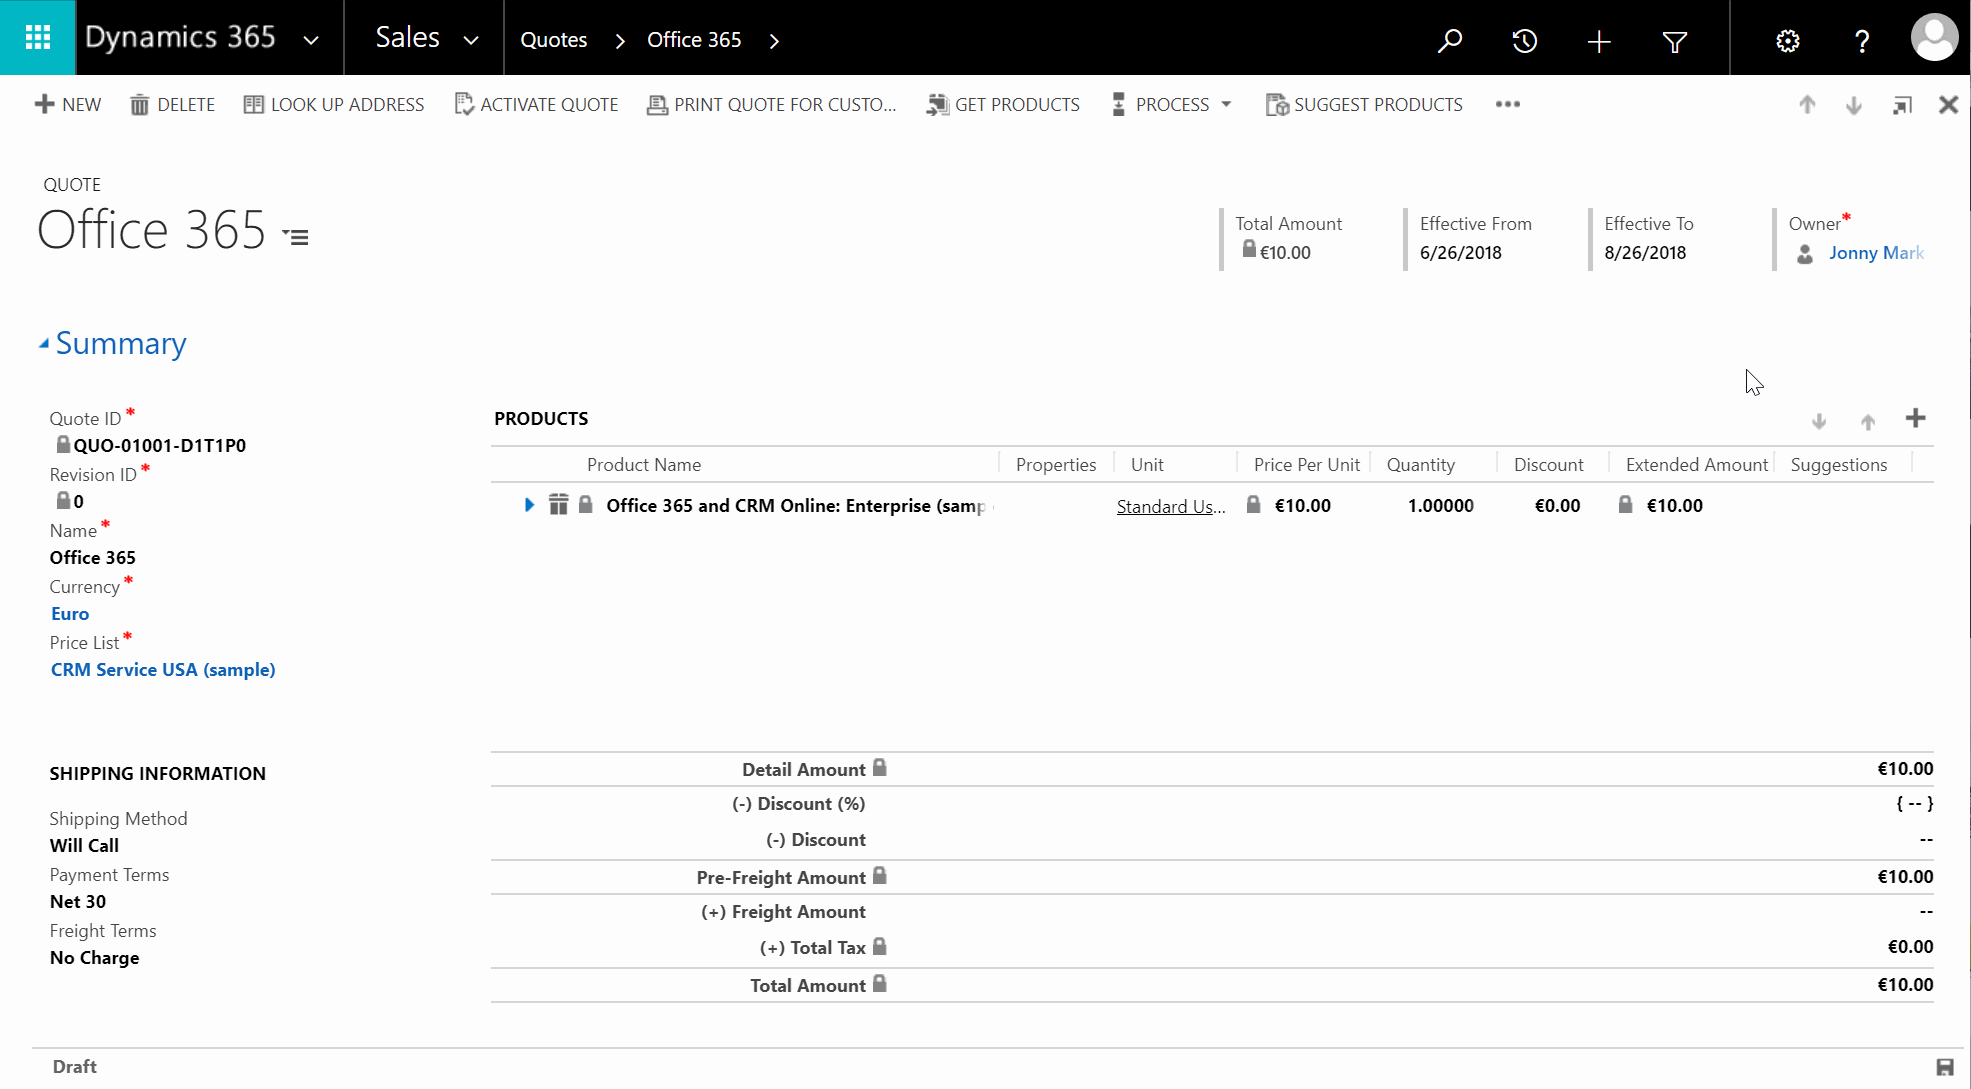
Task: Click the help question mark icon
Action: 1862,41
